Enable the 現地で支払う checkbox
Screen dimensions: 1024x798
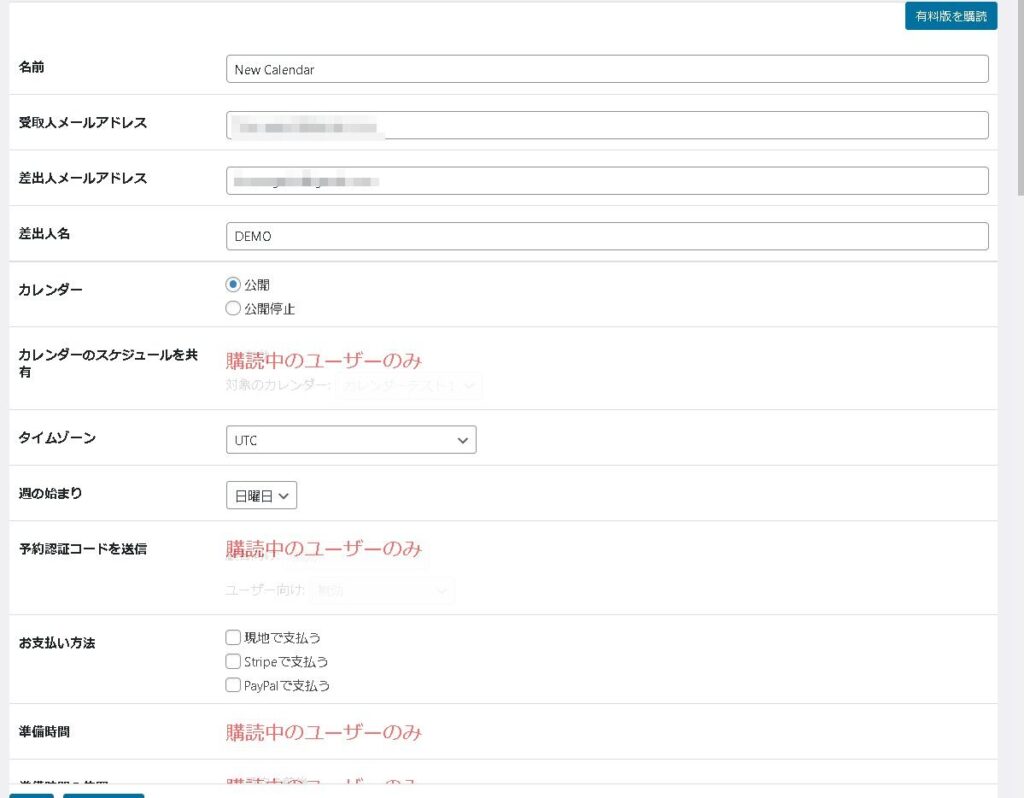pyautogui.click(x=233, y=637)
